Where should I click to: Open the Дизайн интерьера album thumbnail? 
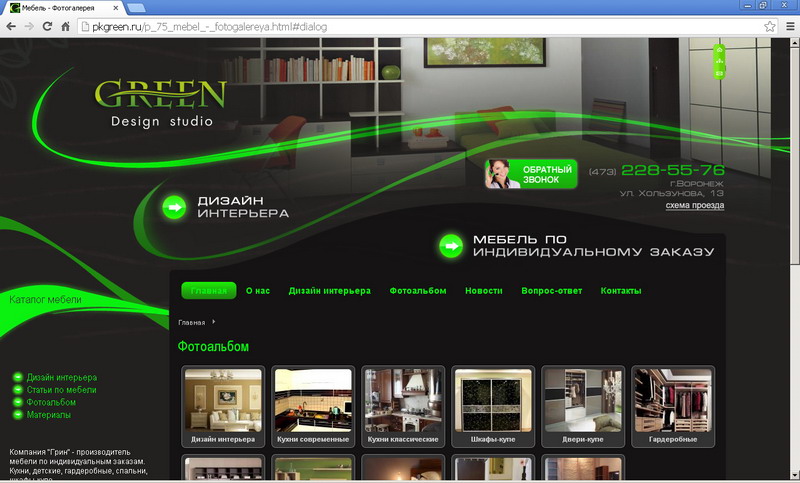[x=223, y=406]
